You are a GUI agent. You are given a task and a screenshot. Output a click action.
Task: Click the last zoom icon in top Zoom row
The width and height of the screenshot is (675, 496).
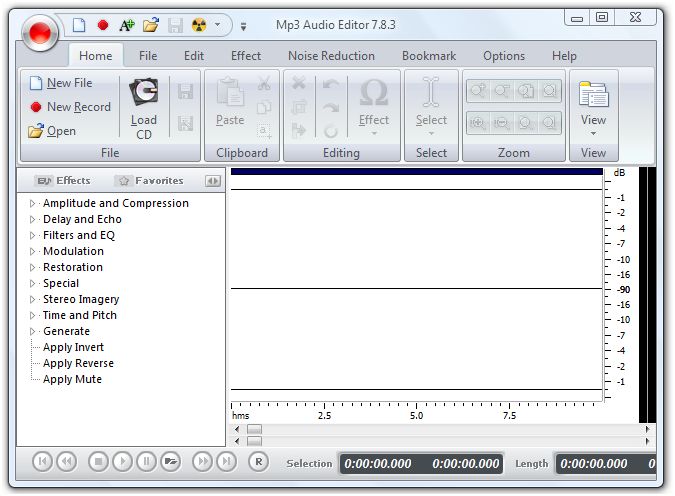point(549,91)
